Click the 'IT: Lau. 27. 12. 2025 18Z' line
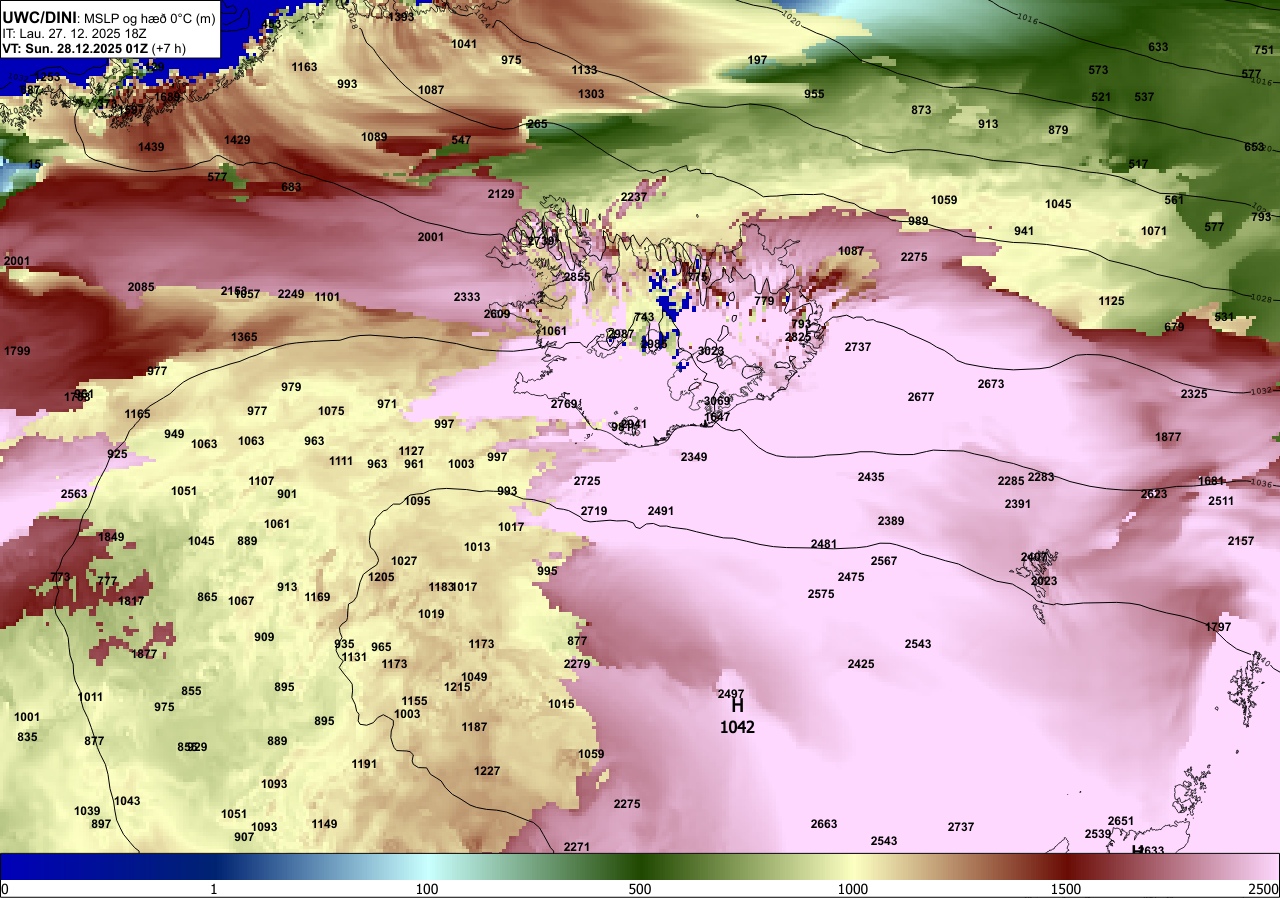This screenshot has width=1280, height=898. (x=74, y=33)
